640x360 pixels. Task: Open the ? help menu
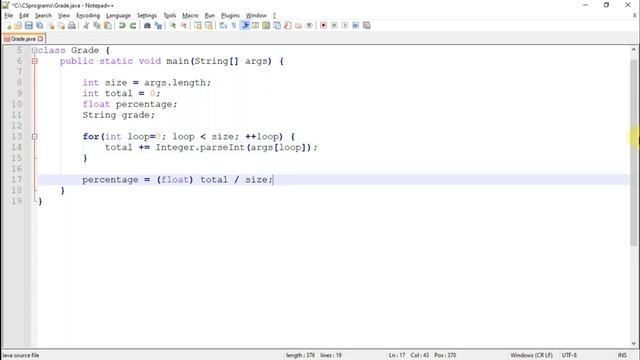point(274,16)
